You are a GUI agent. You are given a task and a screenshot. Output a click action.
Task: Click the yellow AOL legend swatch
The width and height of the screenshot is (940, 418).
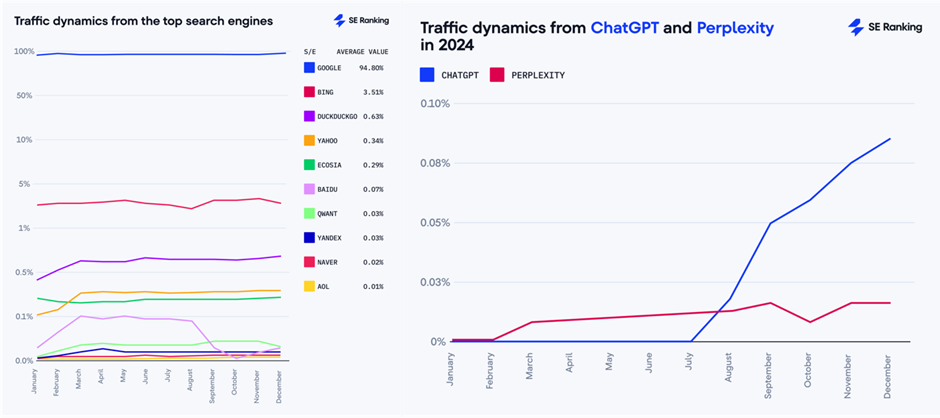pos(310,287)
